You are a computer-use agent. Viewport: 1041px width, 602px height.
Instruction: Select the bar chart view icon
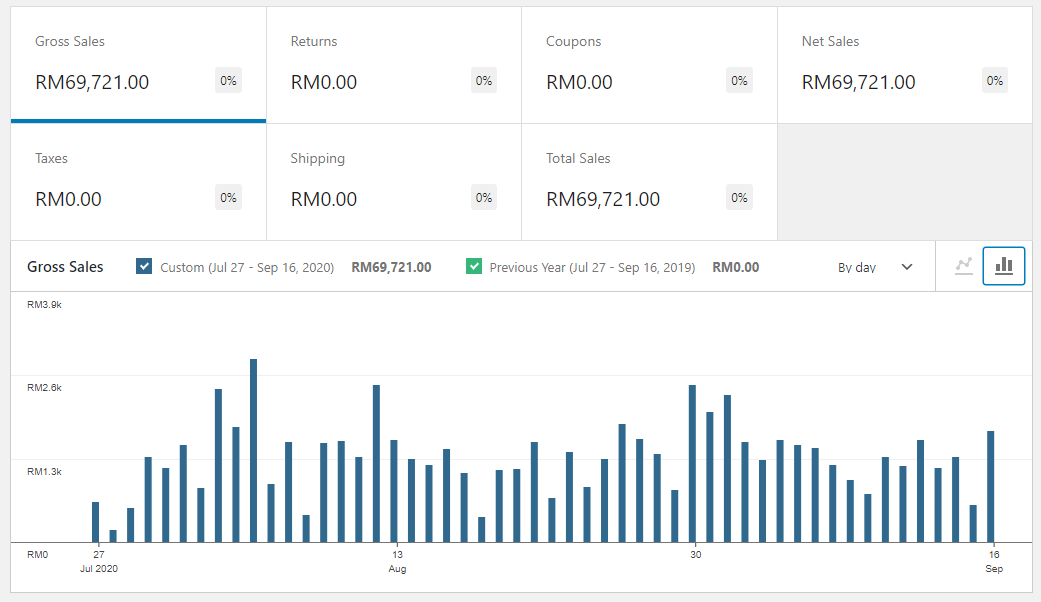click(1004, 266)
